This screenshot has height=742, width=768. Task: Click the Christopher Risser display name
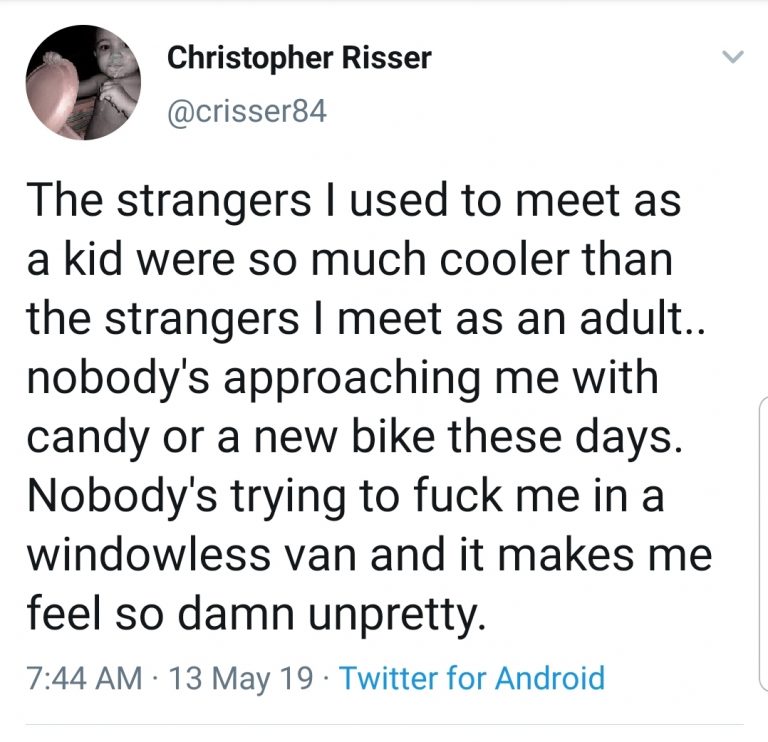tap(298, 58)
